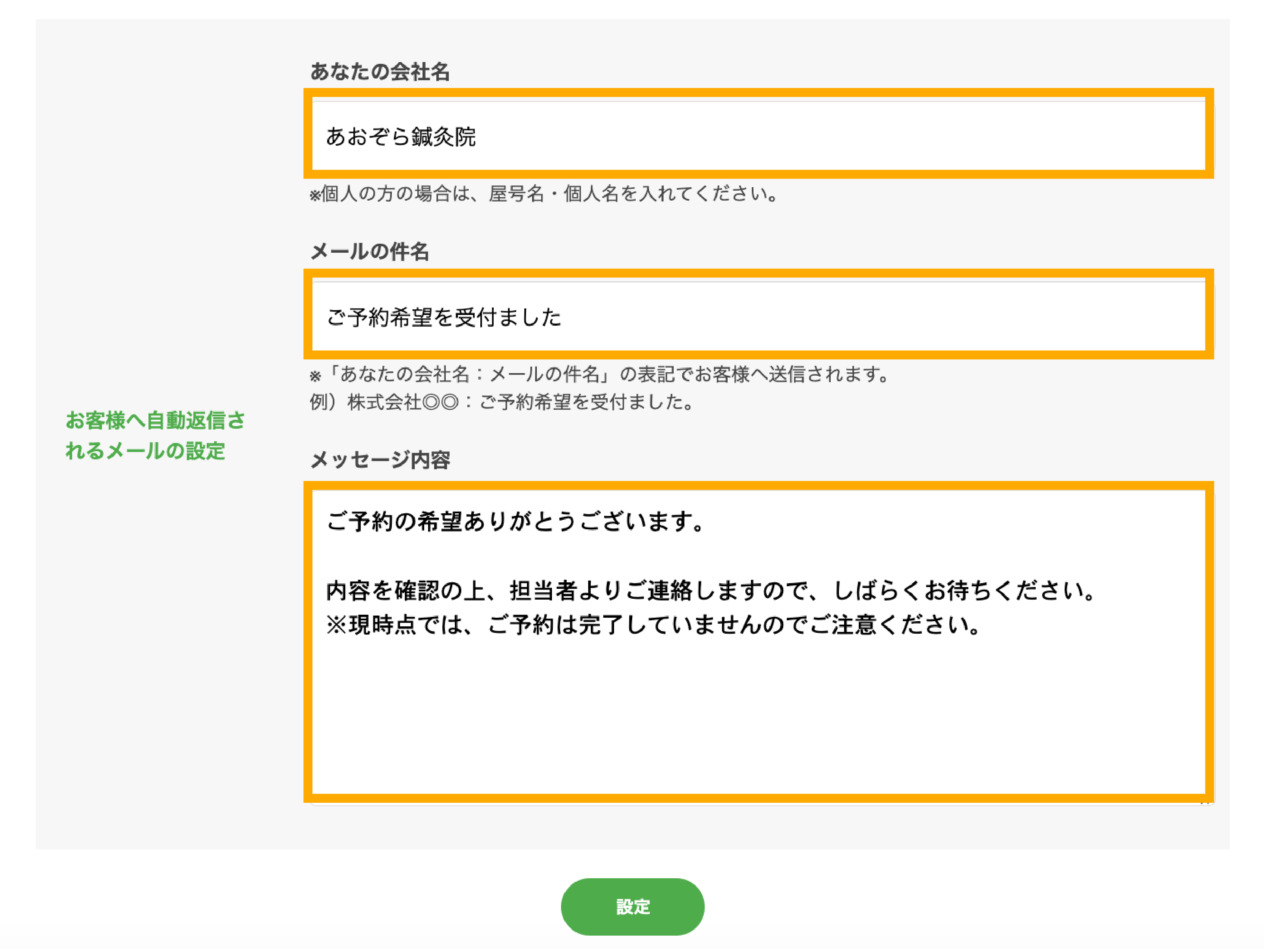Screen dimensions: 1264x949
Task: Place cursor on ご予約希望を受付ました text
Action: (443, 318)
